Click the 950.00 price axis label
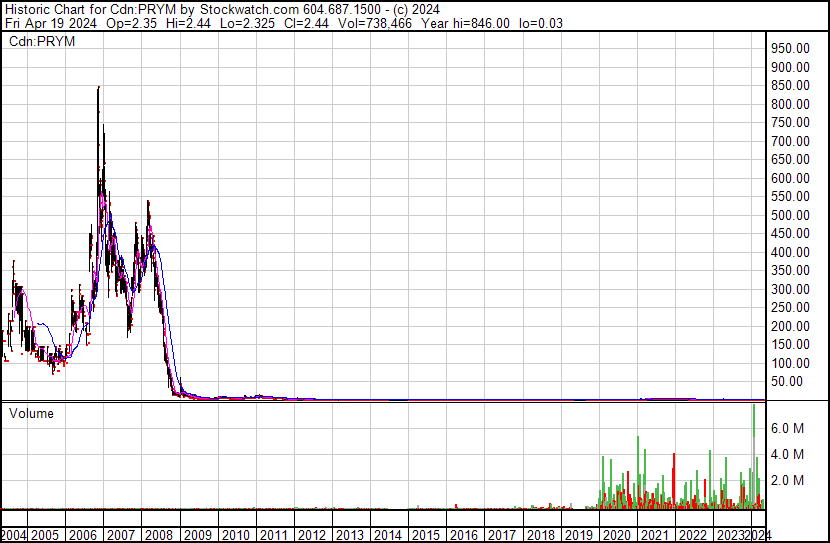The height and width of the screenshot is (543, 830). pos(789,49)
